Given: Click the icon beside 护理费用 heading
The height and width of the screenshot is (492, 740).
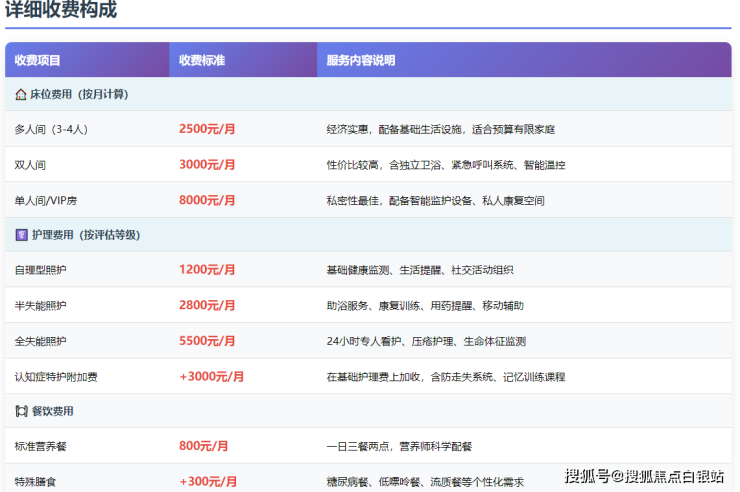Looking at the screenshot, I should (x=21, y=235).
